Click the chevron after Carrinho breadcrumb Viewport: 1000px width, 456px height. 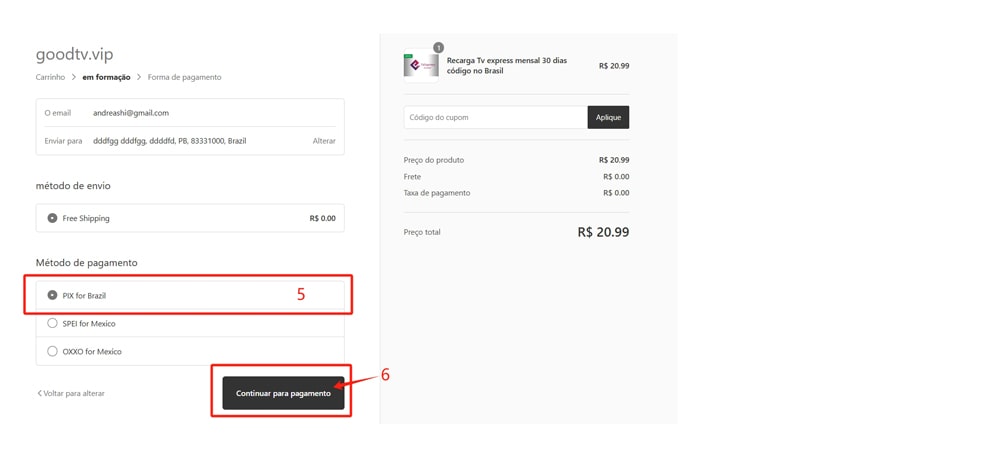tap(73, 77)
